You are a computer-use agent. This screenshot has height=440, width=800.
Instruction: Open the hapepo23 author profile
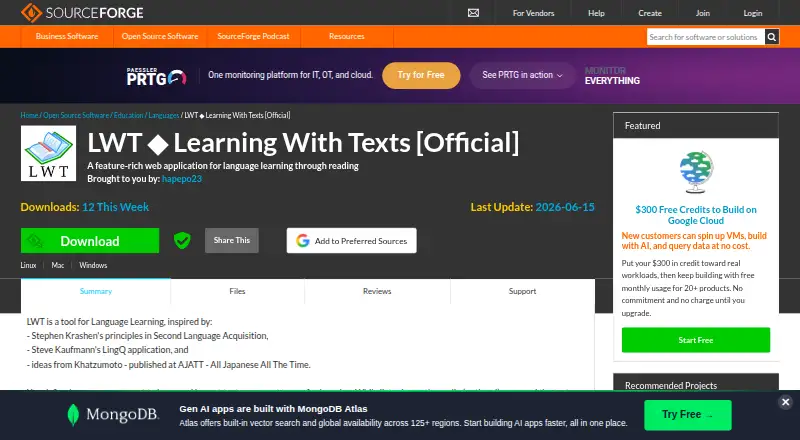(182, 179)
